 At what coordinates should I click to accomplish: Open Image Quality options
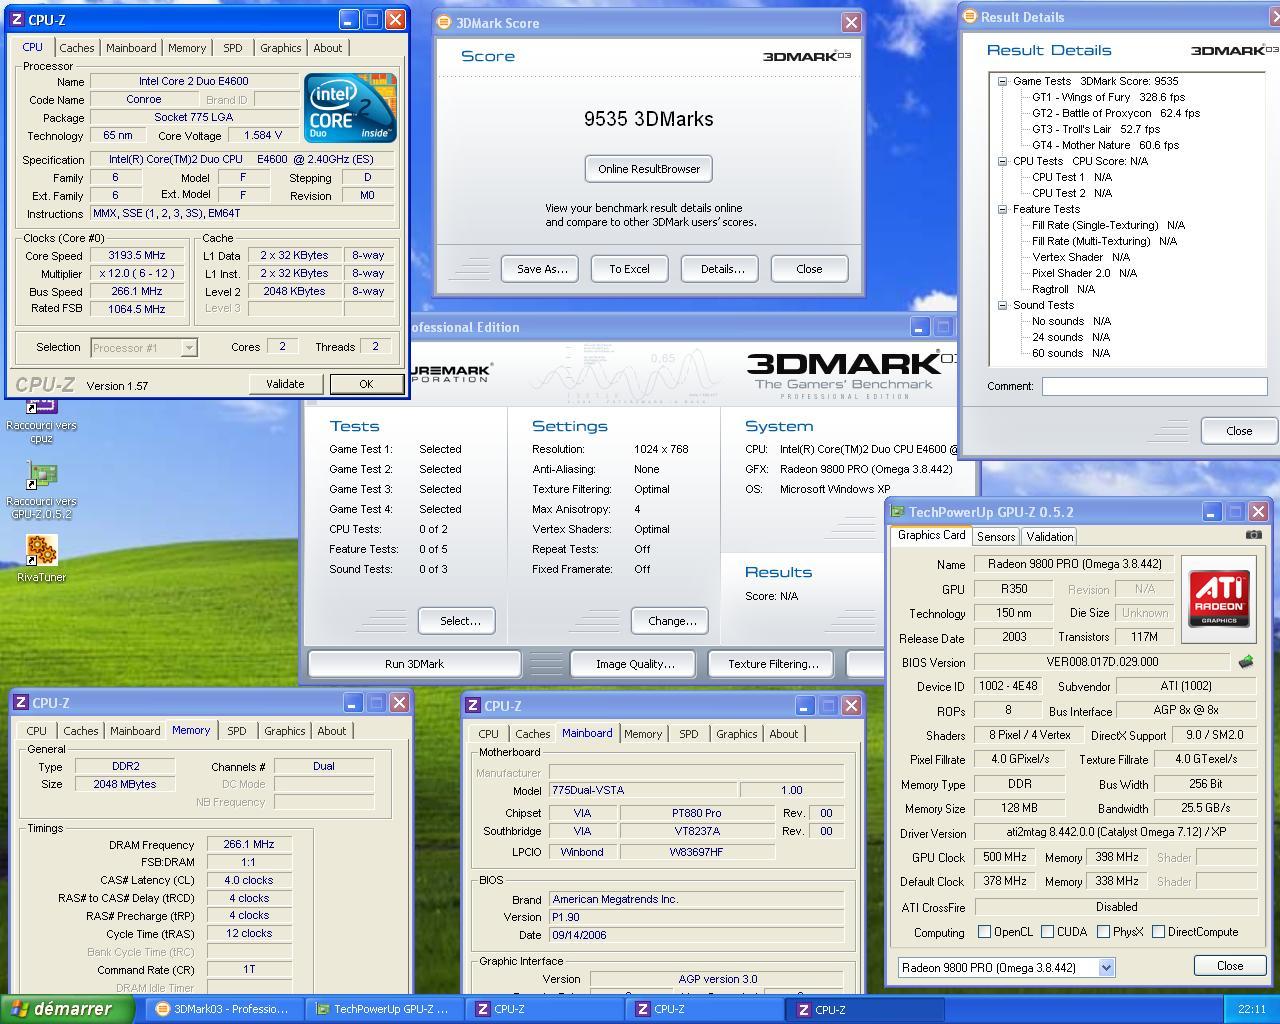[635, 664]
